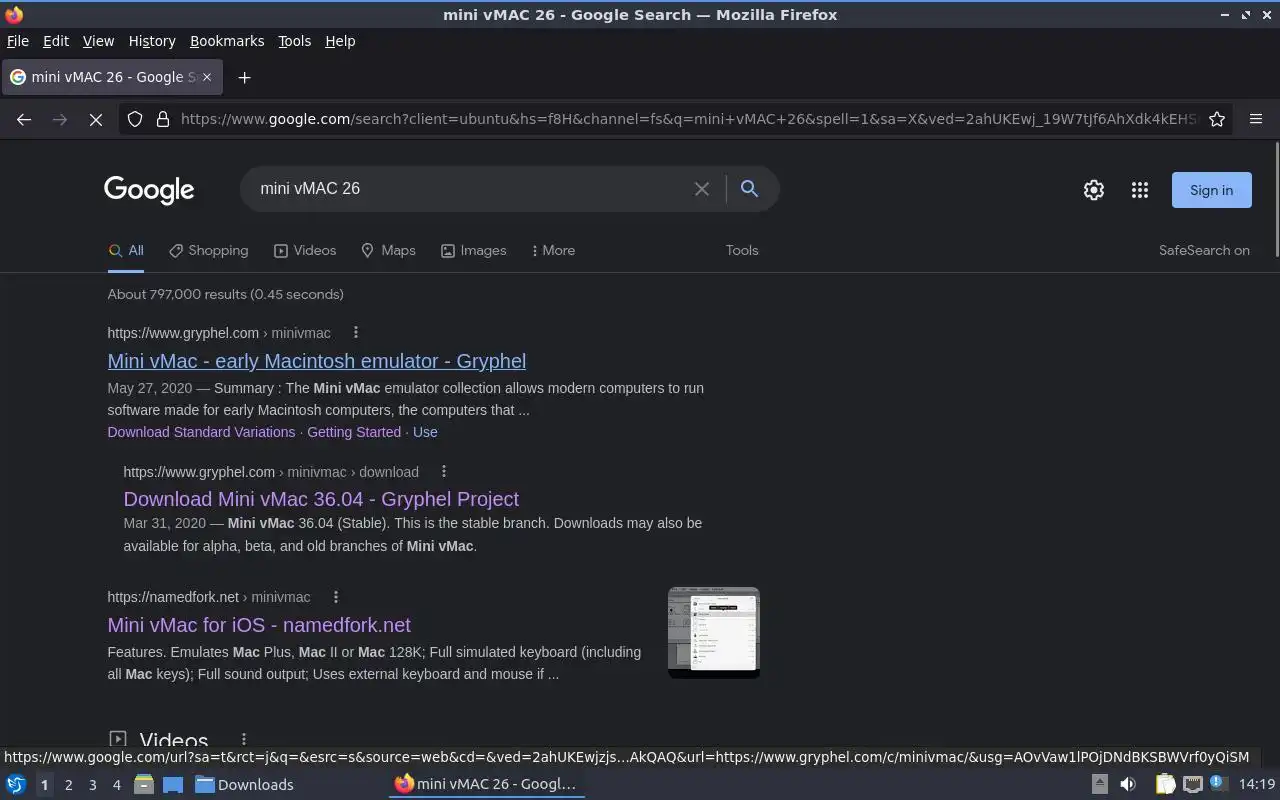Close the mini vMAC 26 tab

click(x=208, y=77)
